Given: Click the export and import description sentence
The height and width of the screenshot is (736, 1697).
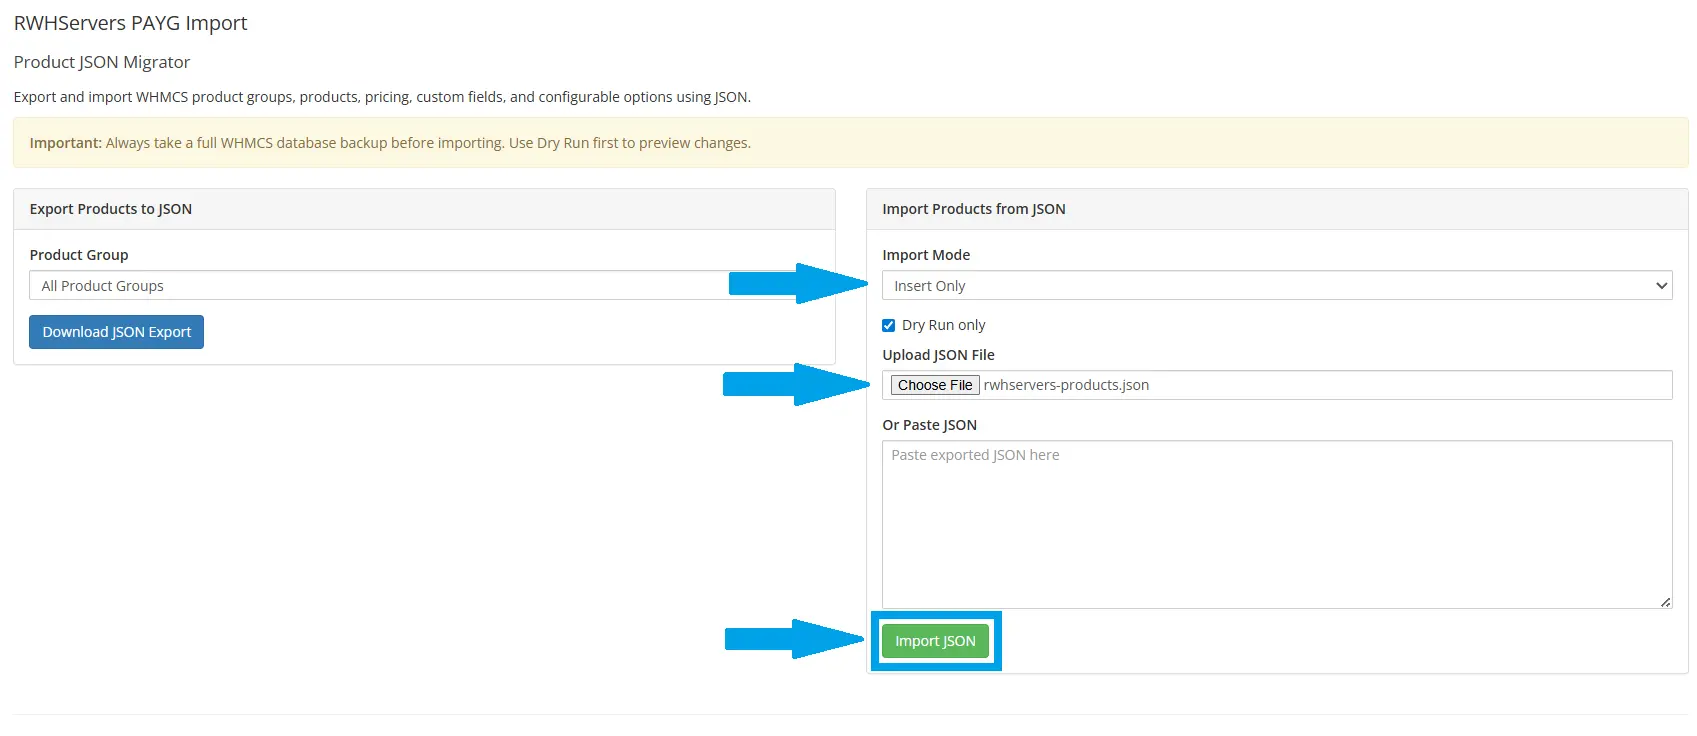Looking at the screenshot, I should pyautogui.click(x=382, y=97).
